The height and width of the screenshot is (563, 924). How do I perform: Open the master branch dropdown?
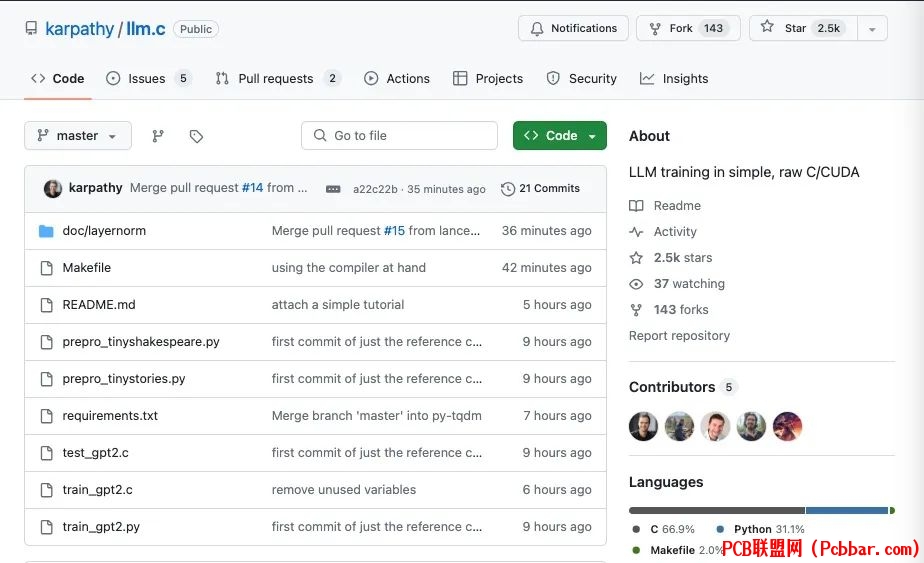point(78,136)
